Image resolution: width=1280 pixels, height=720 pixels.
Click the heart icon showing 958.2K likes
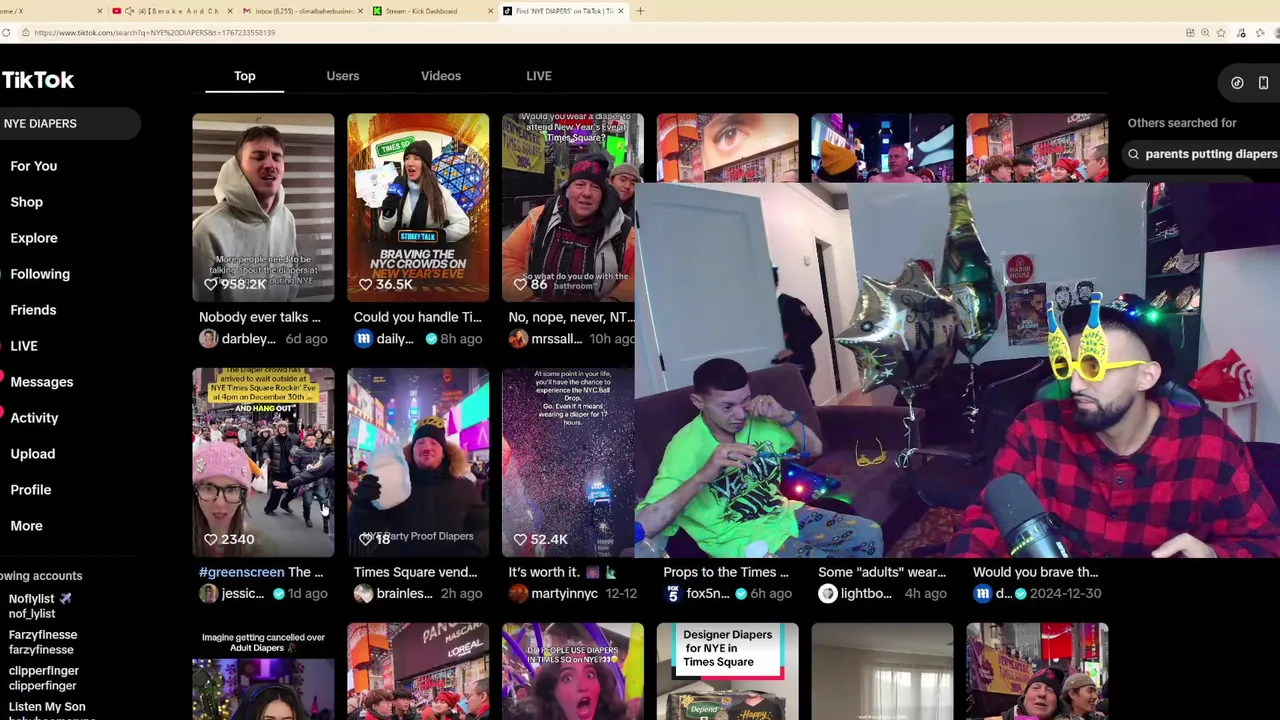(x=210, y=284)
